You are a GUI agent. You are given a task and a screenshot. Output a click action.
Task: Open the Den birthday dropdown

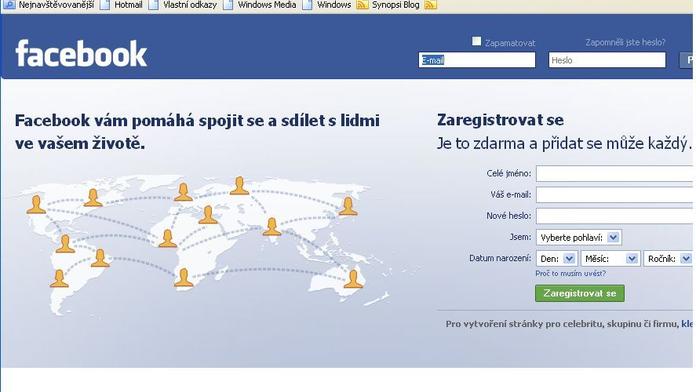[x=557, y=258]
